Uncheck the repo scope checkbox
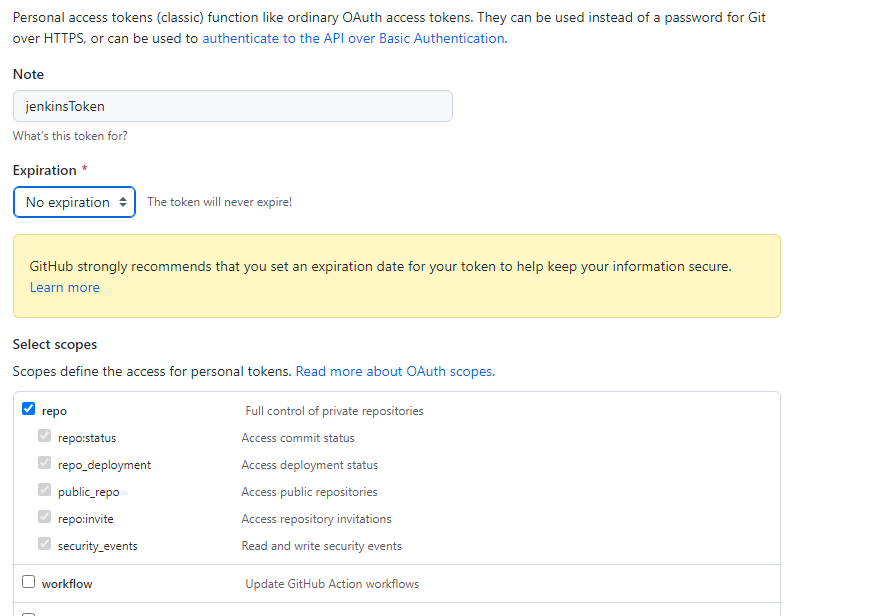 [28, 409]
